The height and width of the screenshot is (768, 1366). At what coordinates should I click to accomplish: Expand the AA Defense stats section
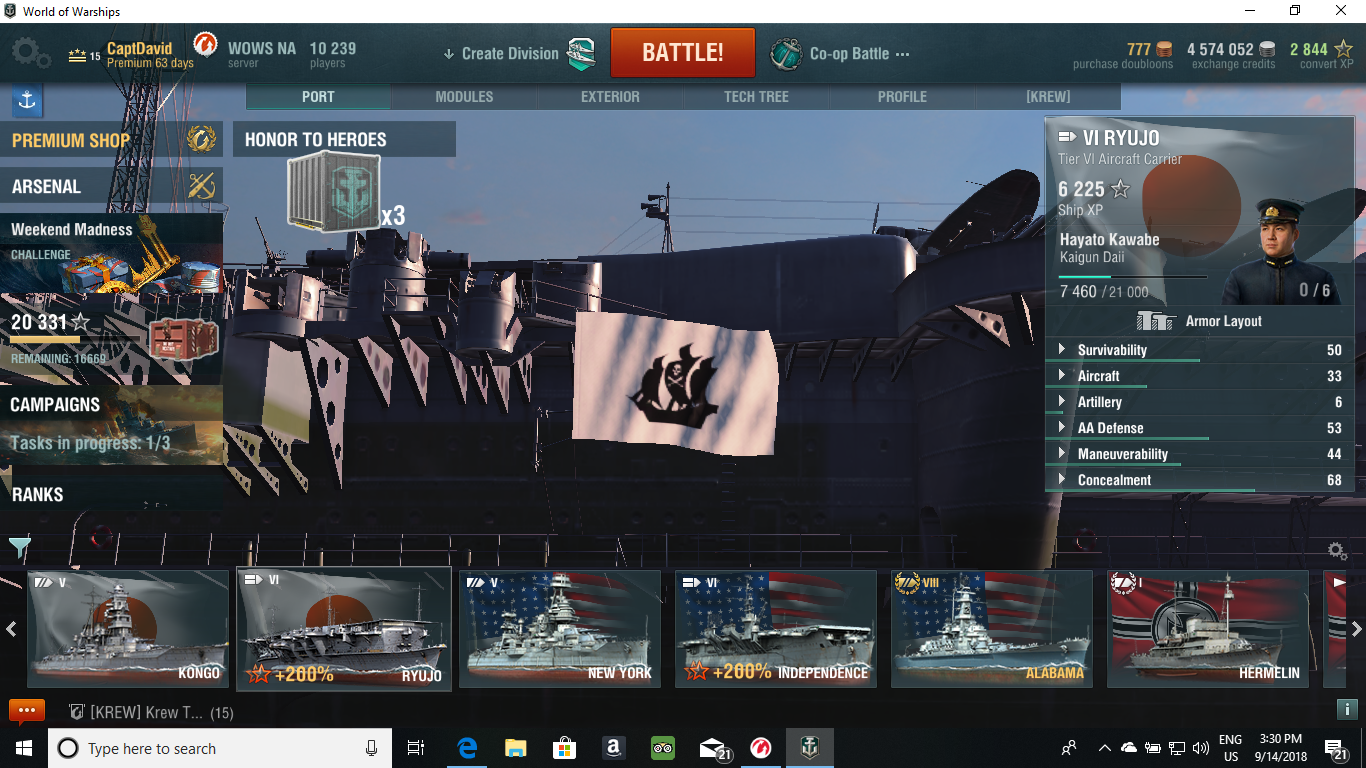(x=1110, y=428)
